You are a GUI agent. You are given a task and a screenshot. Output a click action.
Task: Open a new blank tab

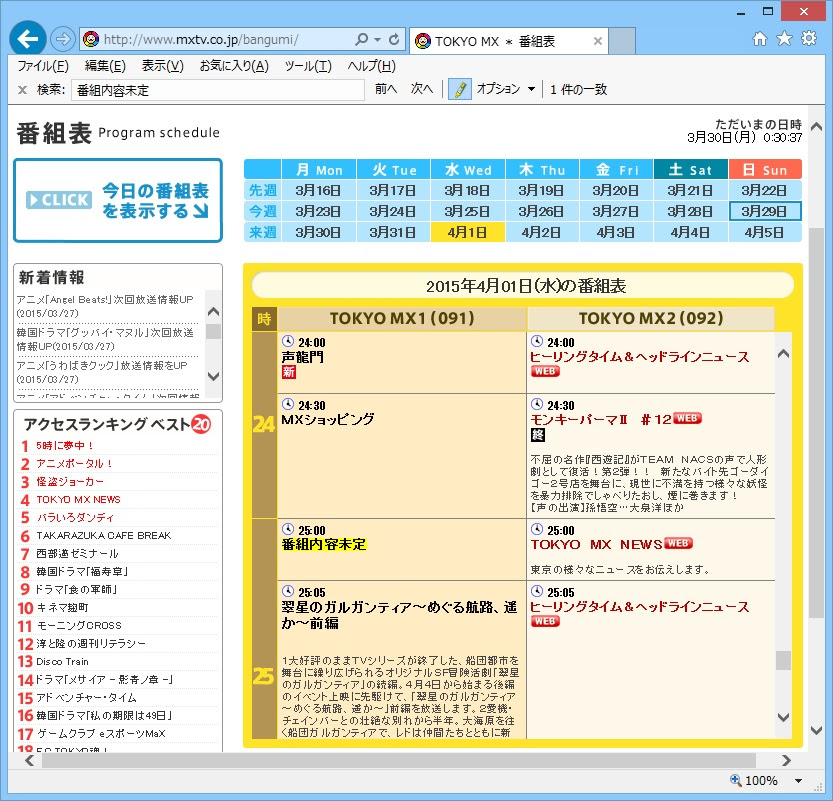point(622,41)
